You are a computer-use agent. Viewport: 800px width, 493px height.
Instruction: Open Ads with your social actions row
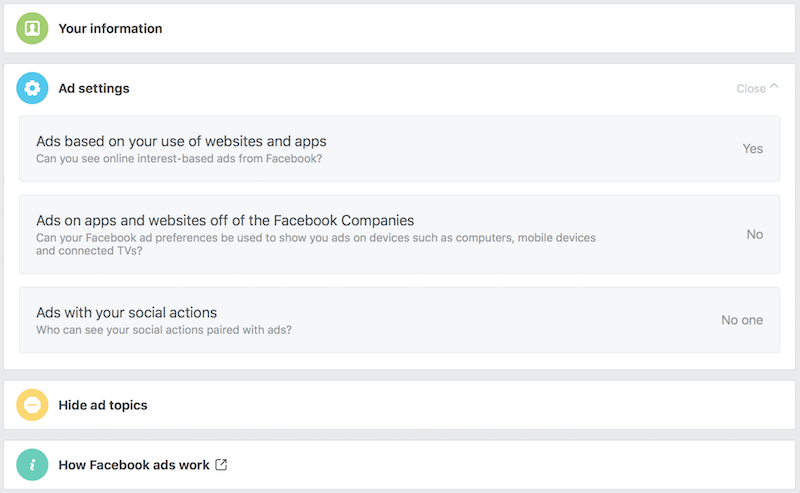[399, 320]
